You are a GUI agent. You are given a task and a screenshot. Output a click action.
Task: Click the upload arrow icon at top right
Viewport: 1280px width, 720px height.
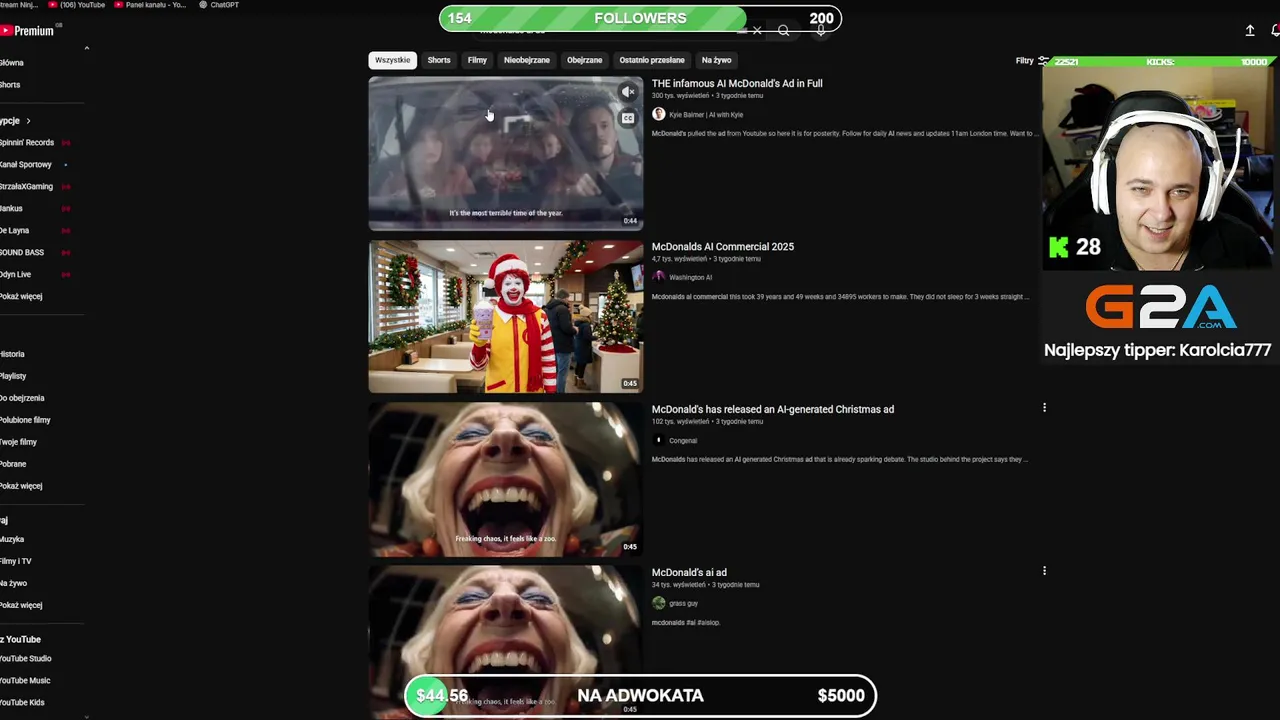pyautogui.click(x=1250, y=31)
